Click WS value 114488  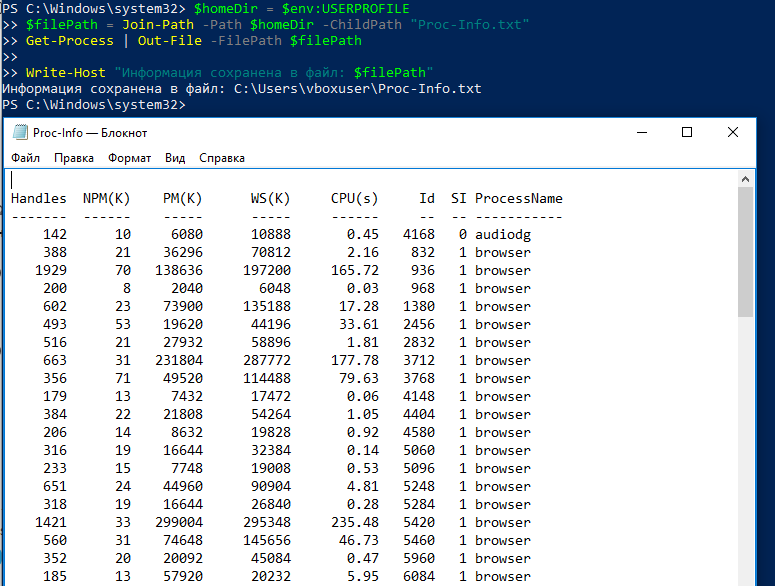tap(266, 378)
